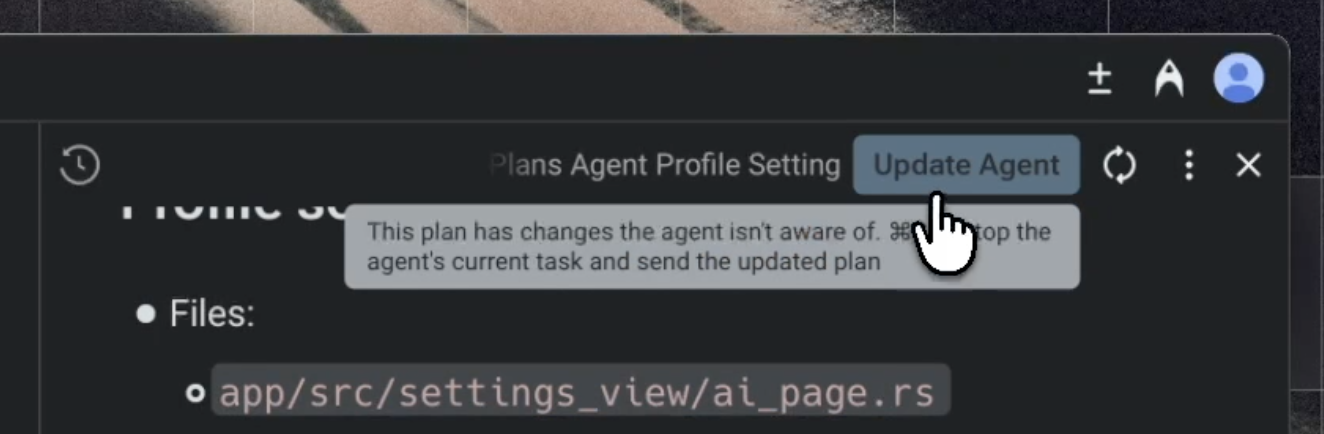Click the filled bullet before Files:
This screenshot has height=434, width=1324.
(x=146, y=315)
